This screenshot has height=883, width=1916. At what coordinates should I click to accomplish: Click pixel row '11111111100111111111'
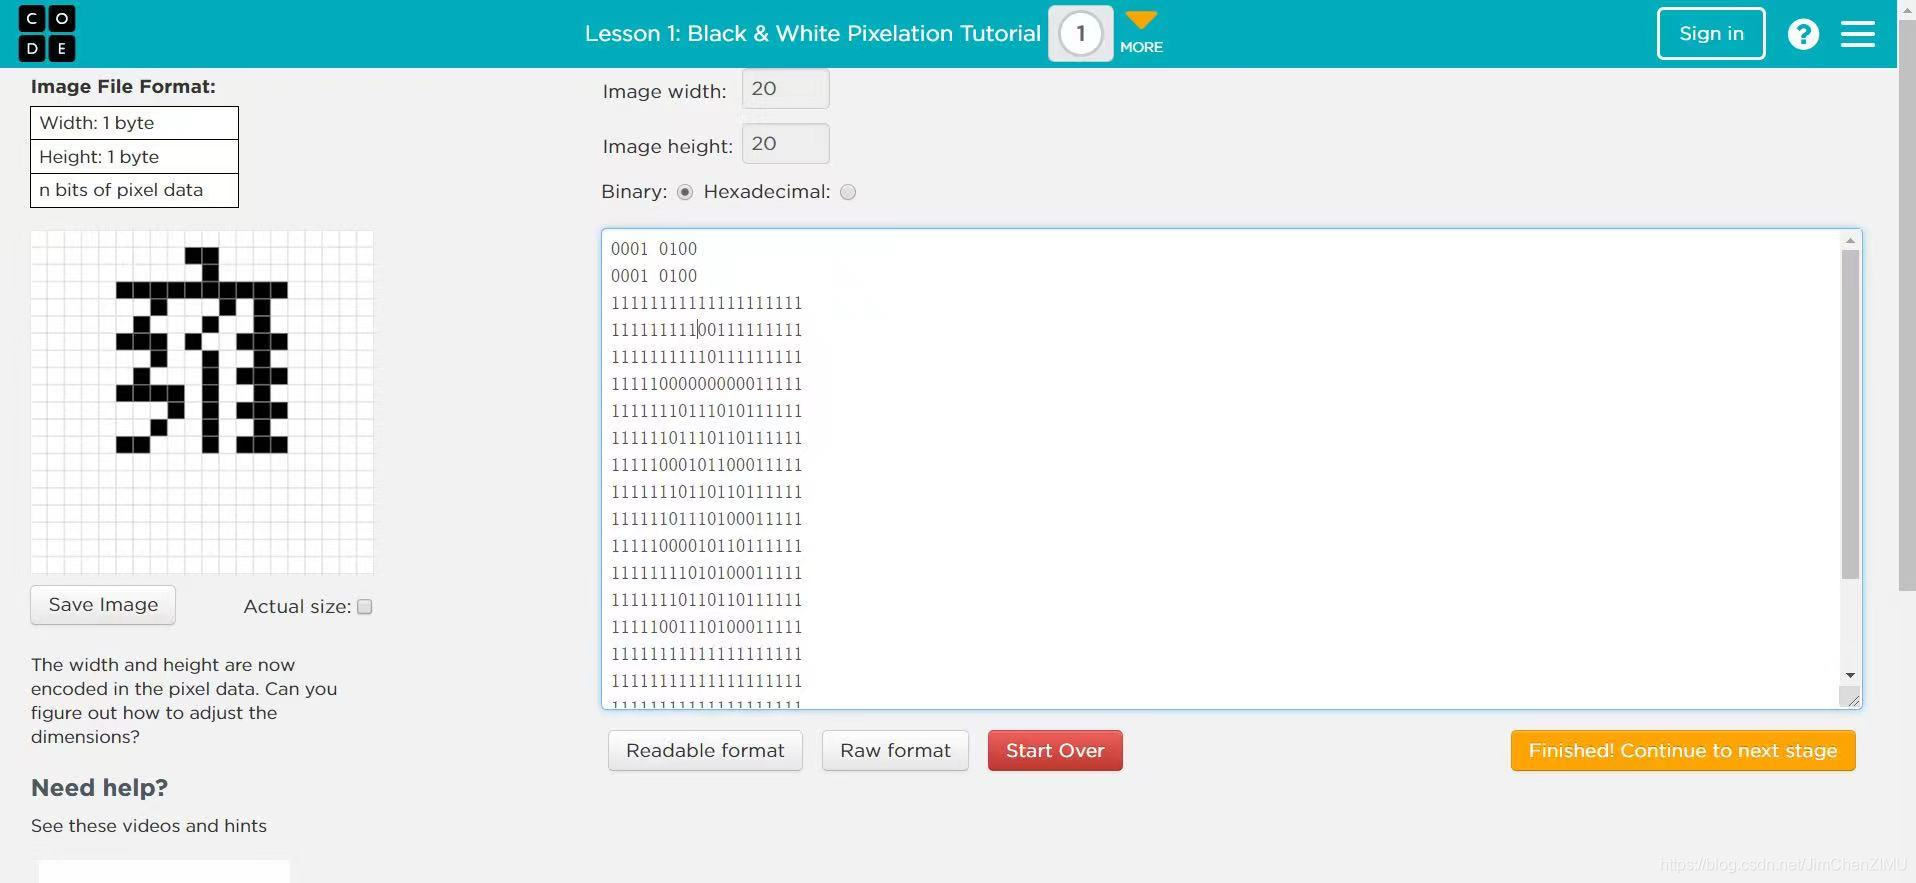click(x=707, y=330)
